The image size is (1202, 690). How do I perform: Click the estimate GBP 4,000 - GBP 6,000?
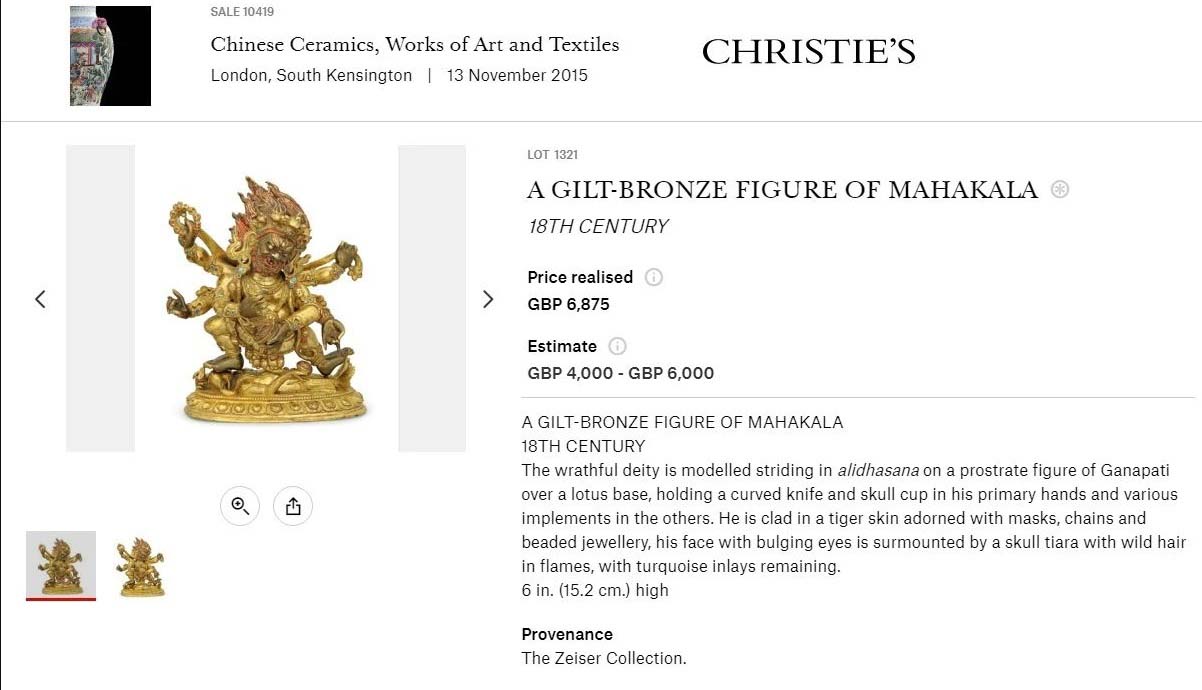coord(621,373)
